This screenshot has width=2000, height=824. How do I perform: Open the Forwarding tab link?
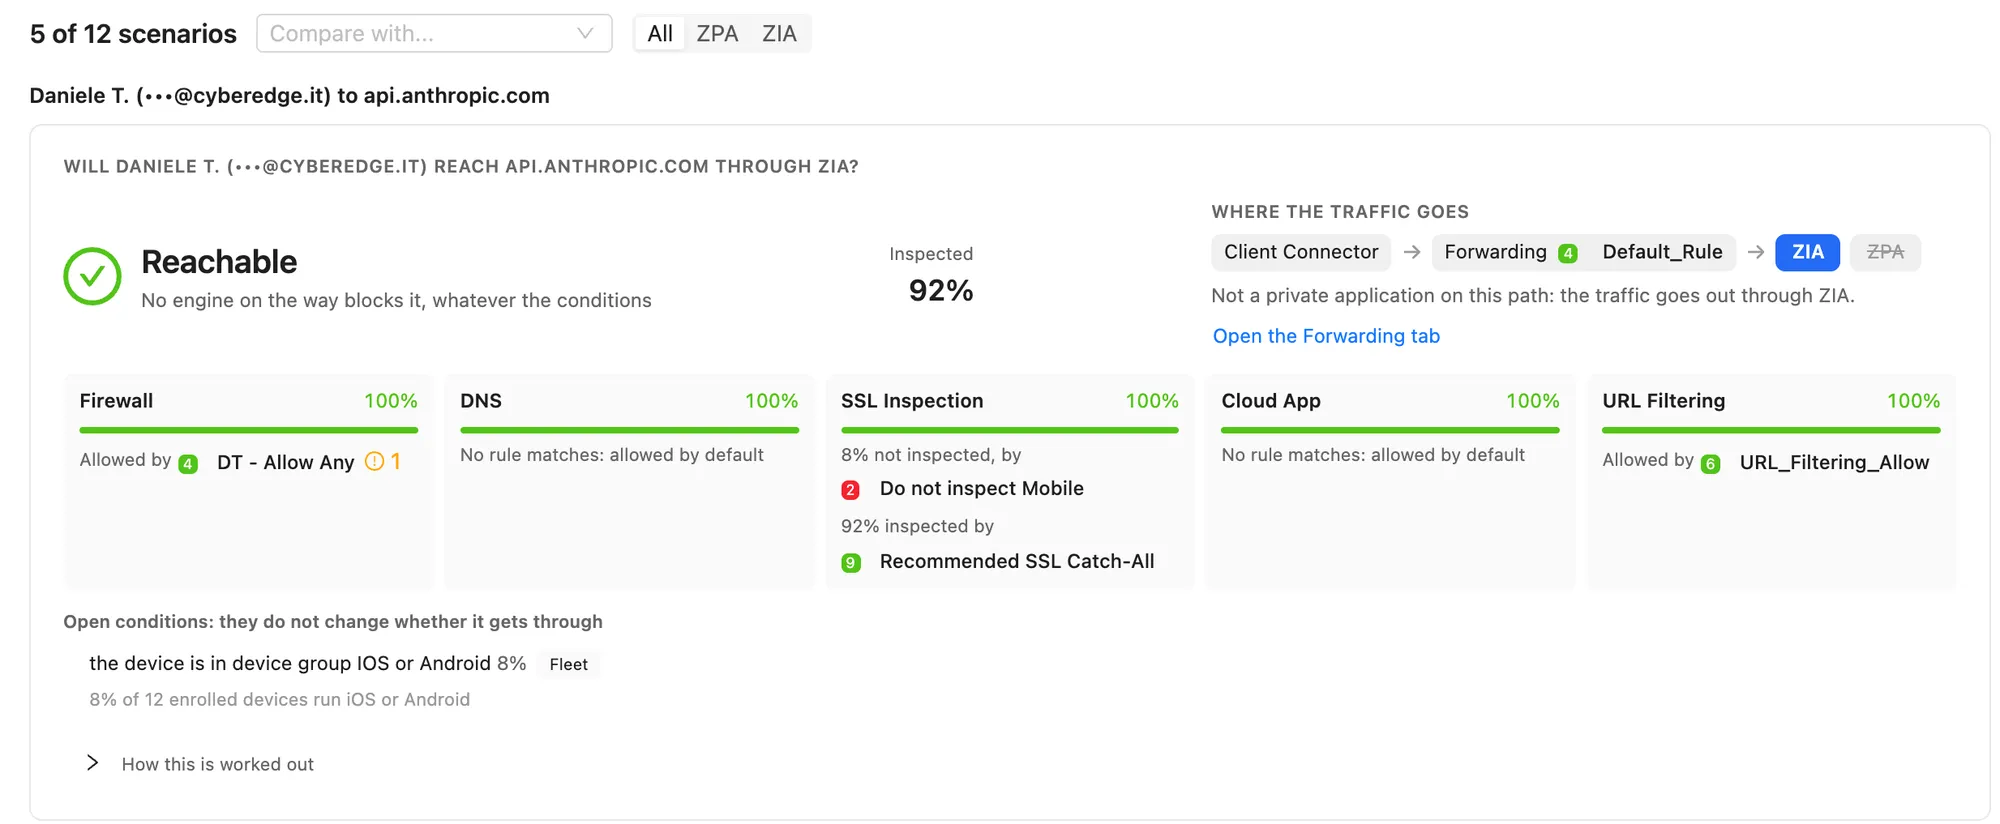(x=1326, y=336)
